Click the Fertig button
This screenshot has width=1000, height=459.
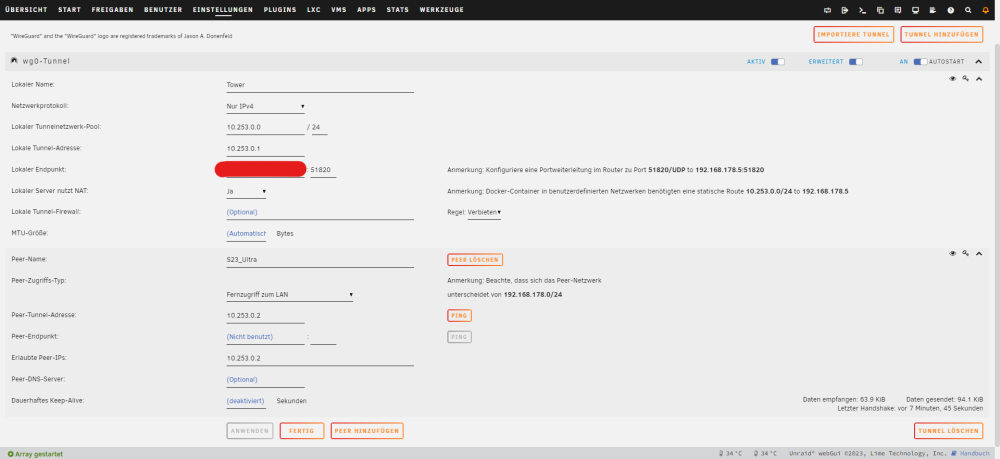pos(302,431)
